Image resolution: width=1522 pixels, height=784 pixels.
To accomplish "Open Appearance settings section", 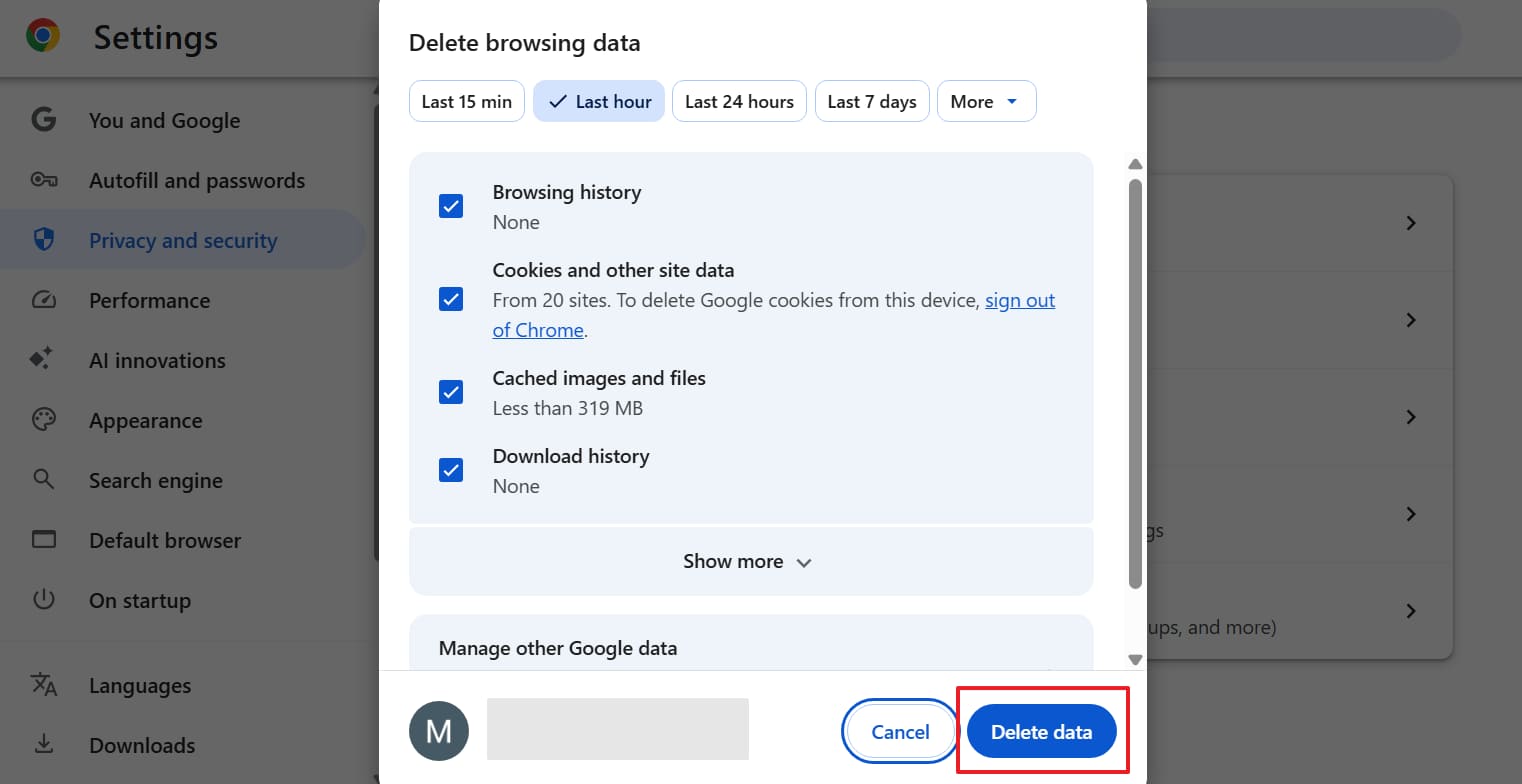I will [184, 420].
